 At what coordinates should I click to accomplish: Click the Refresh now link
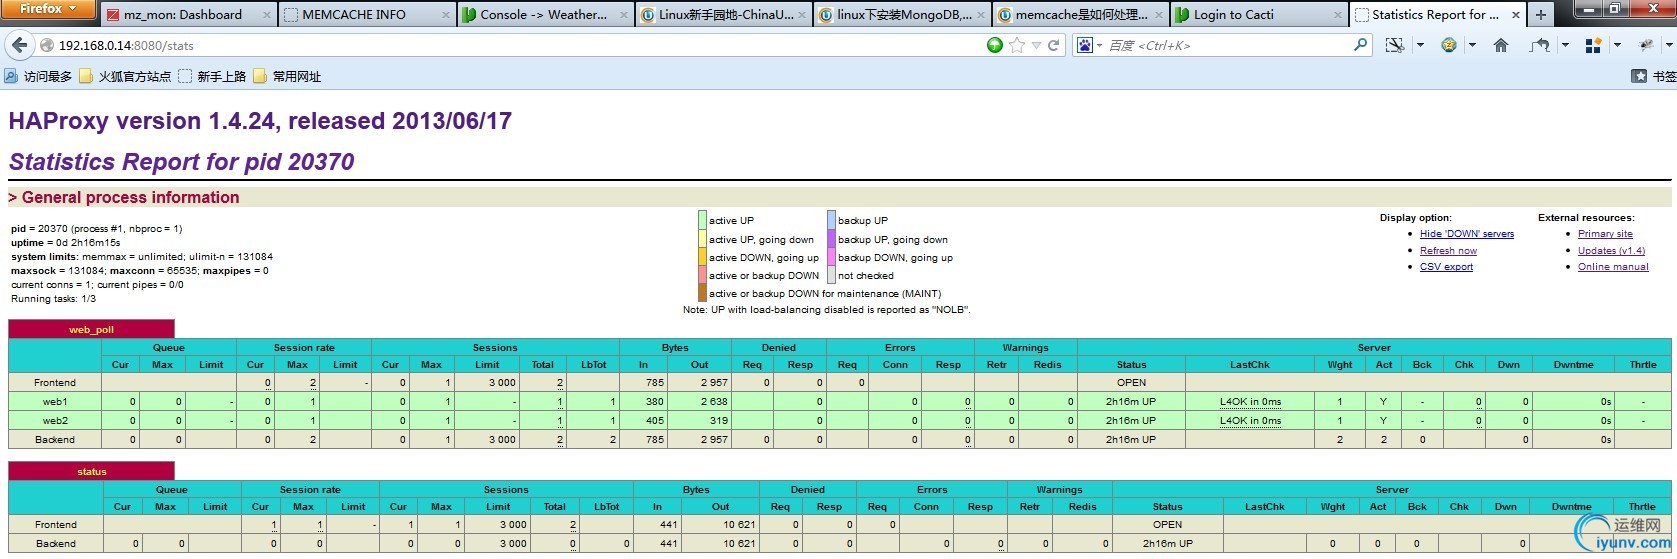(x=1447, y=251)
